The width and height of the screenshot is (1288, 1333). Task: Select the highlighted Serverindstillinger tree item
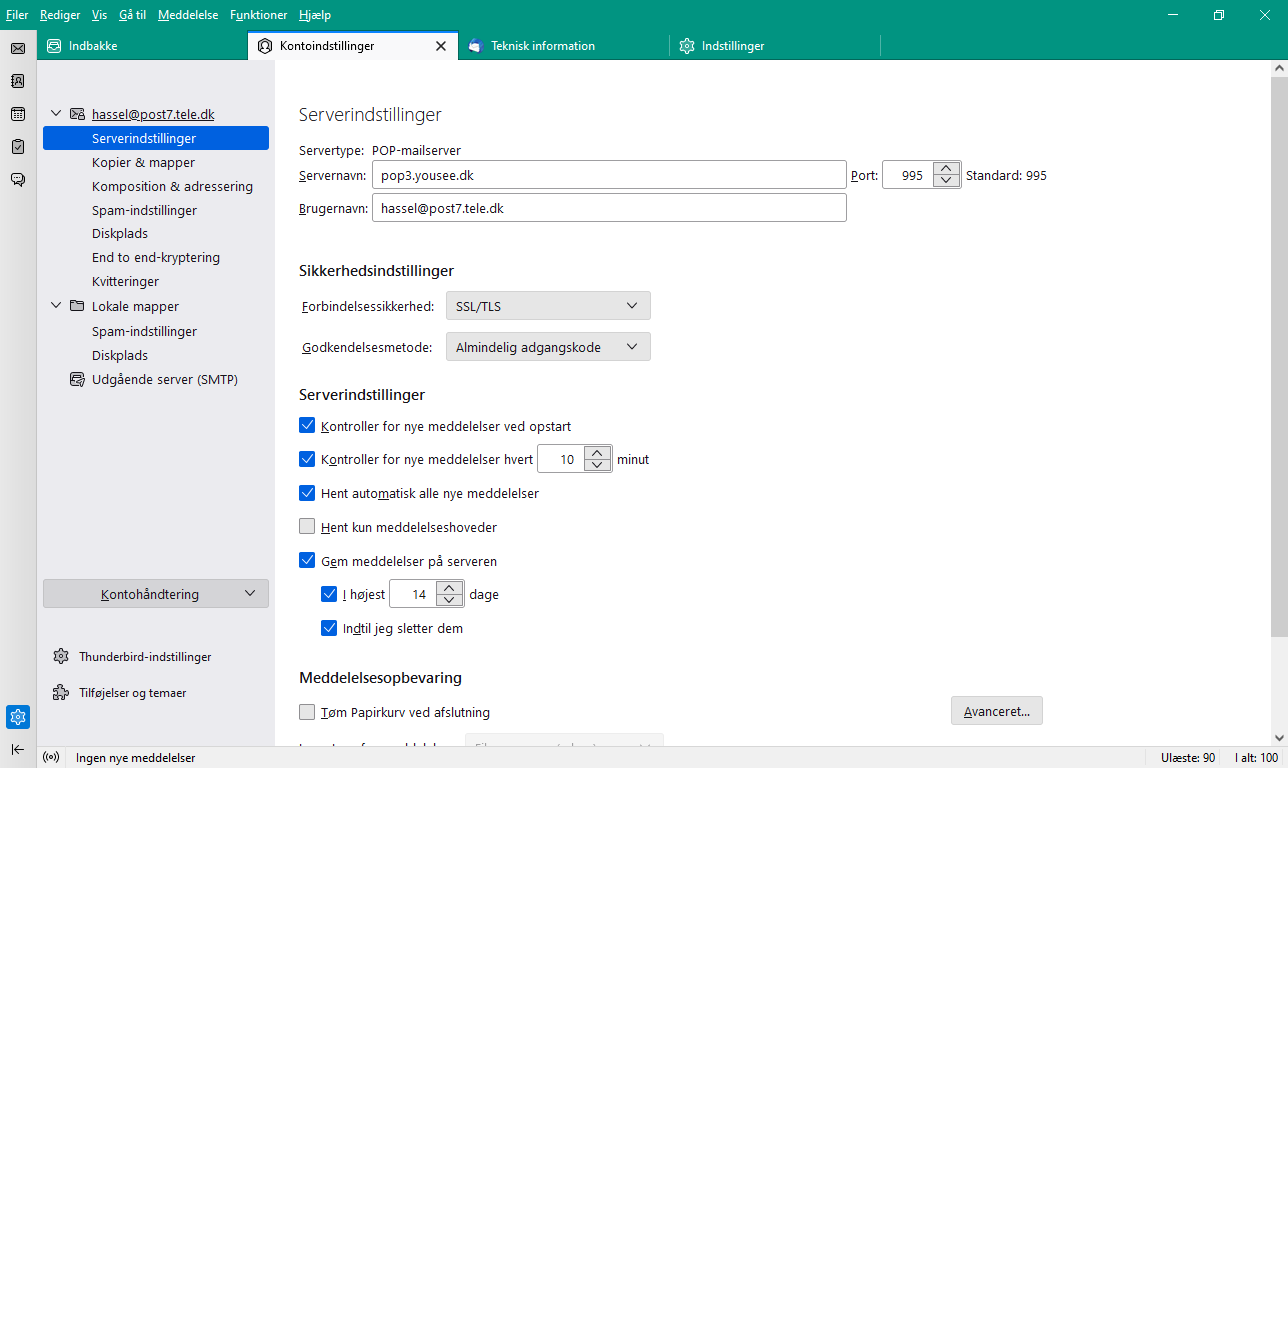point(156,138)
